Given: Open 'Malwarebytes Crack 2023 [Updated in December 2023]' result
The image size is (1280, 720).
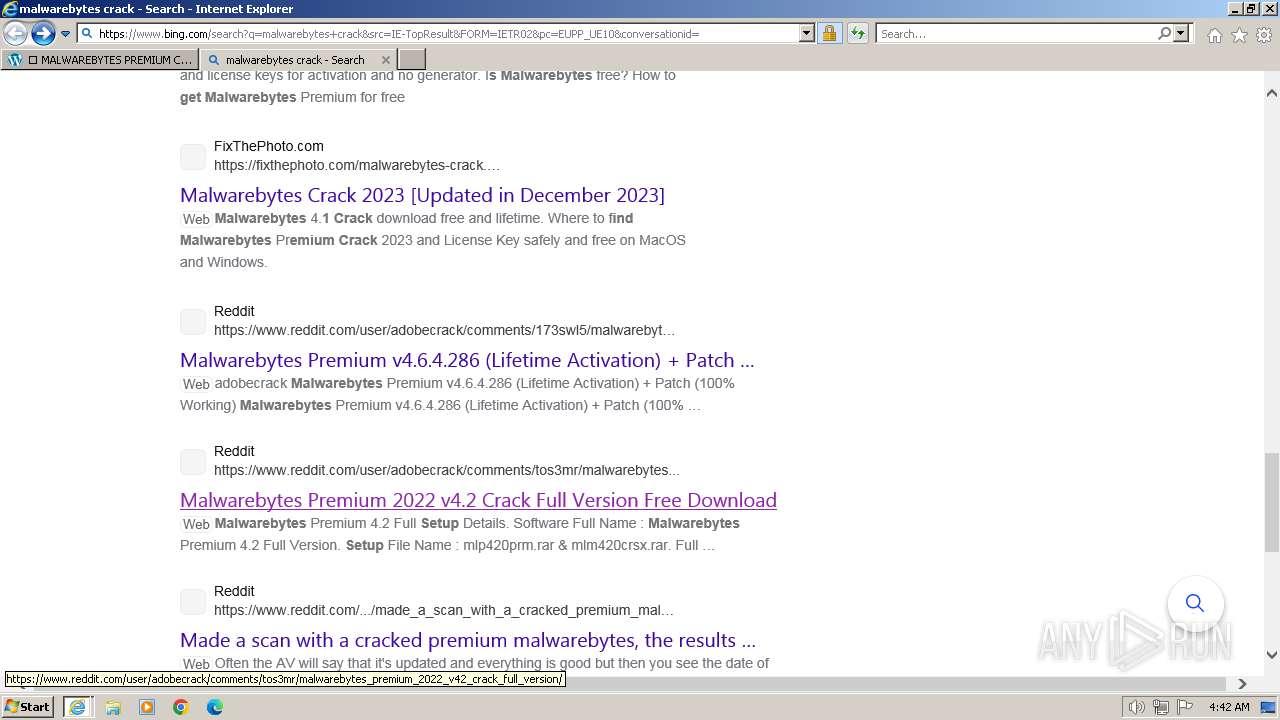Looking at the screenshot, I should [x=422, y=195].
